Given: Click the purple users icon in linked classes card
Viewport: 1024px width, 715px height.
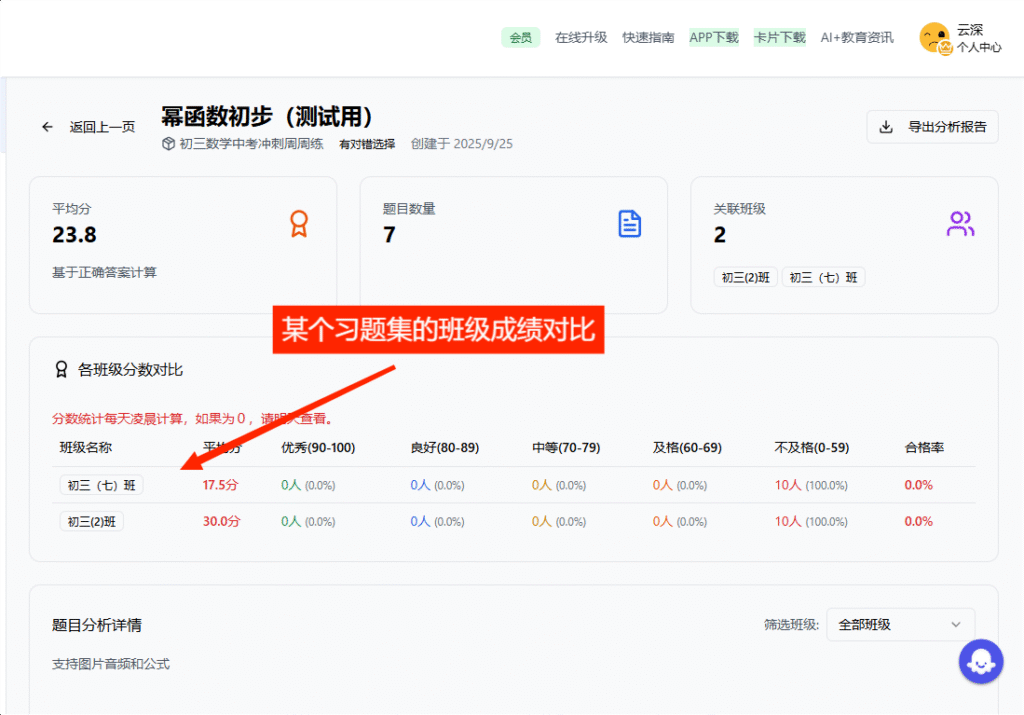Looking at the screenshot, I should [x=960, y=223].
